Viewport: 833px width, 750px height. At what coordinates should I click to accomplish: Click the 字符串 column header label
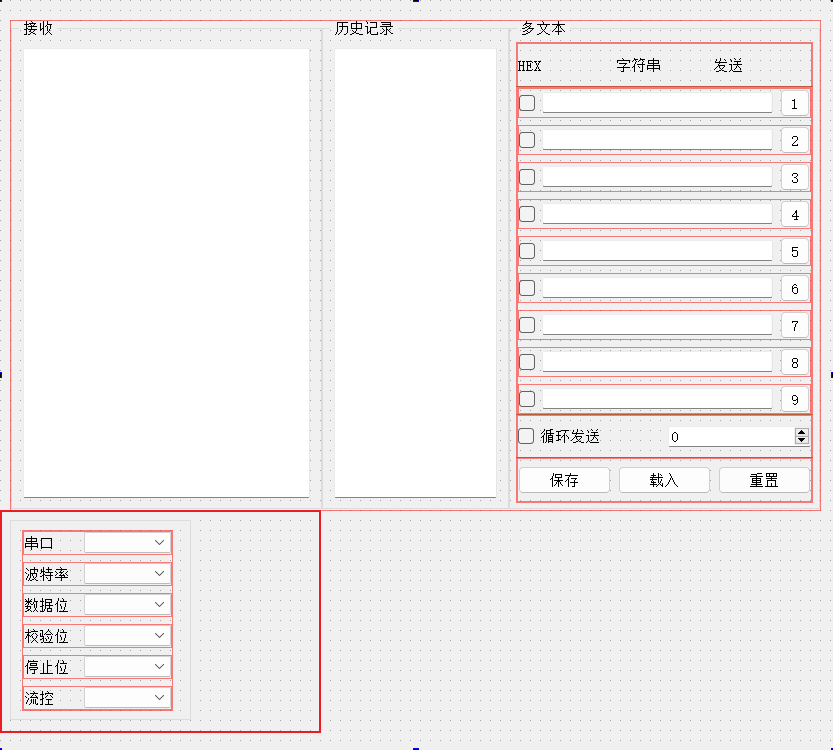(x=639, y=65)
